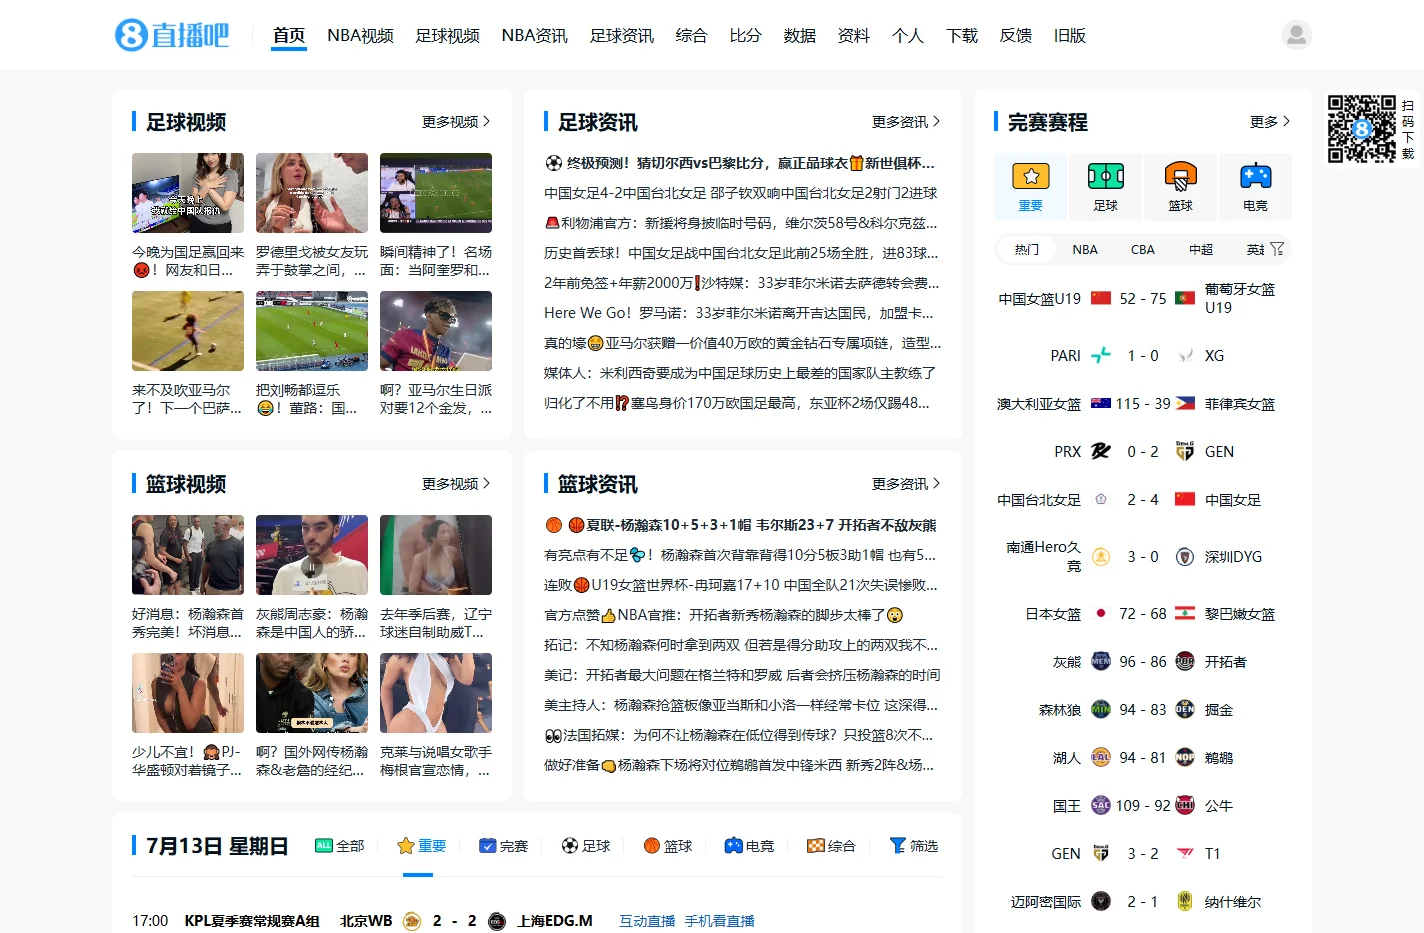
Task: Click the QR code download image
Action: 1361,129
